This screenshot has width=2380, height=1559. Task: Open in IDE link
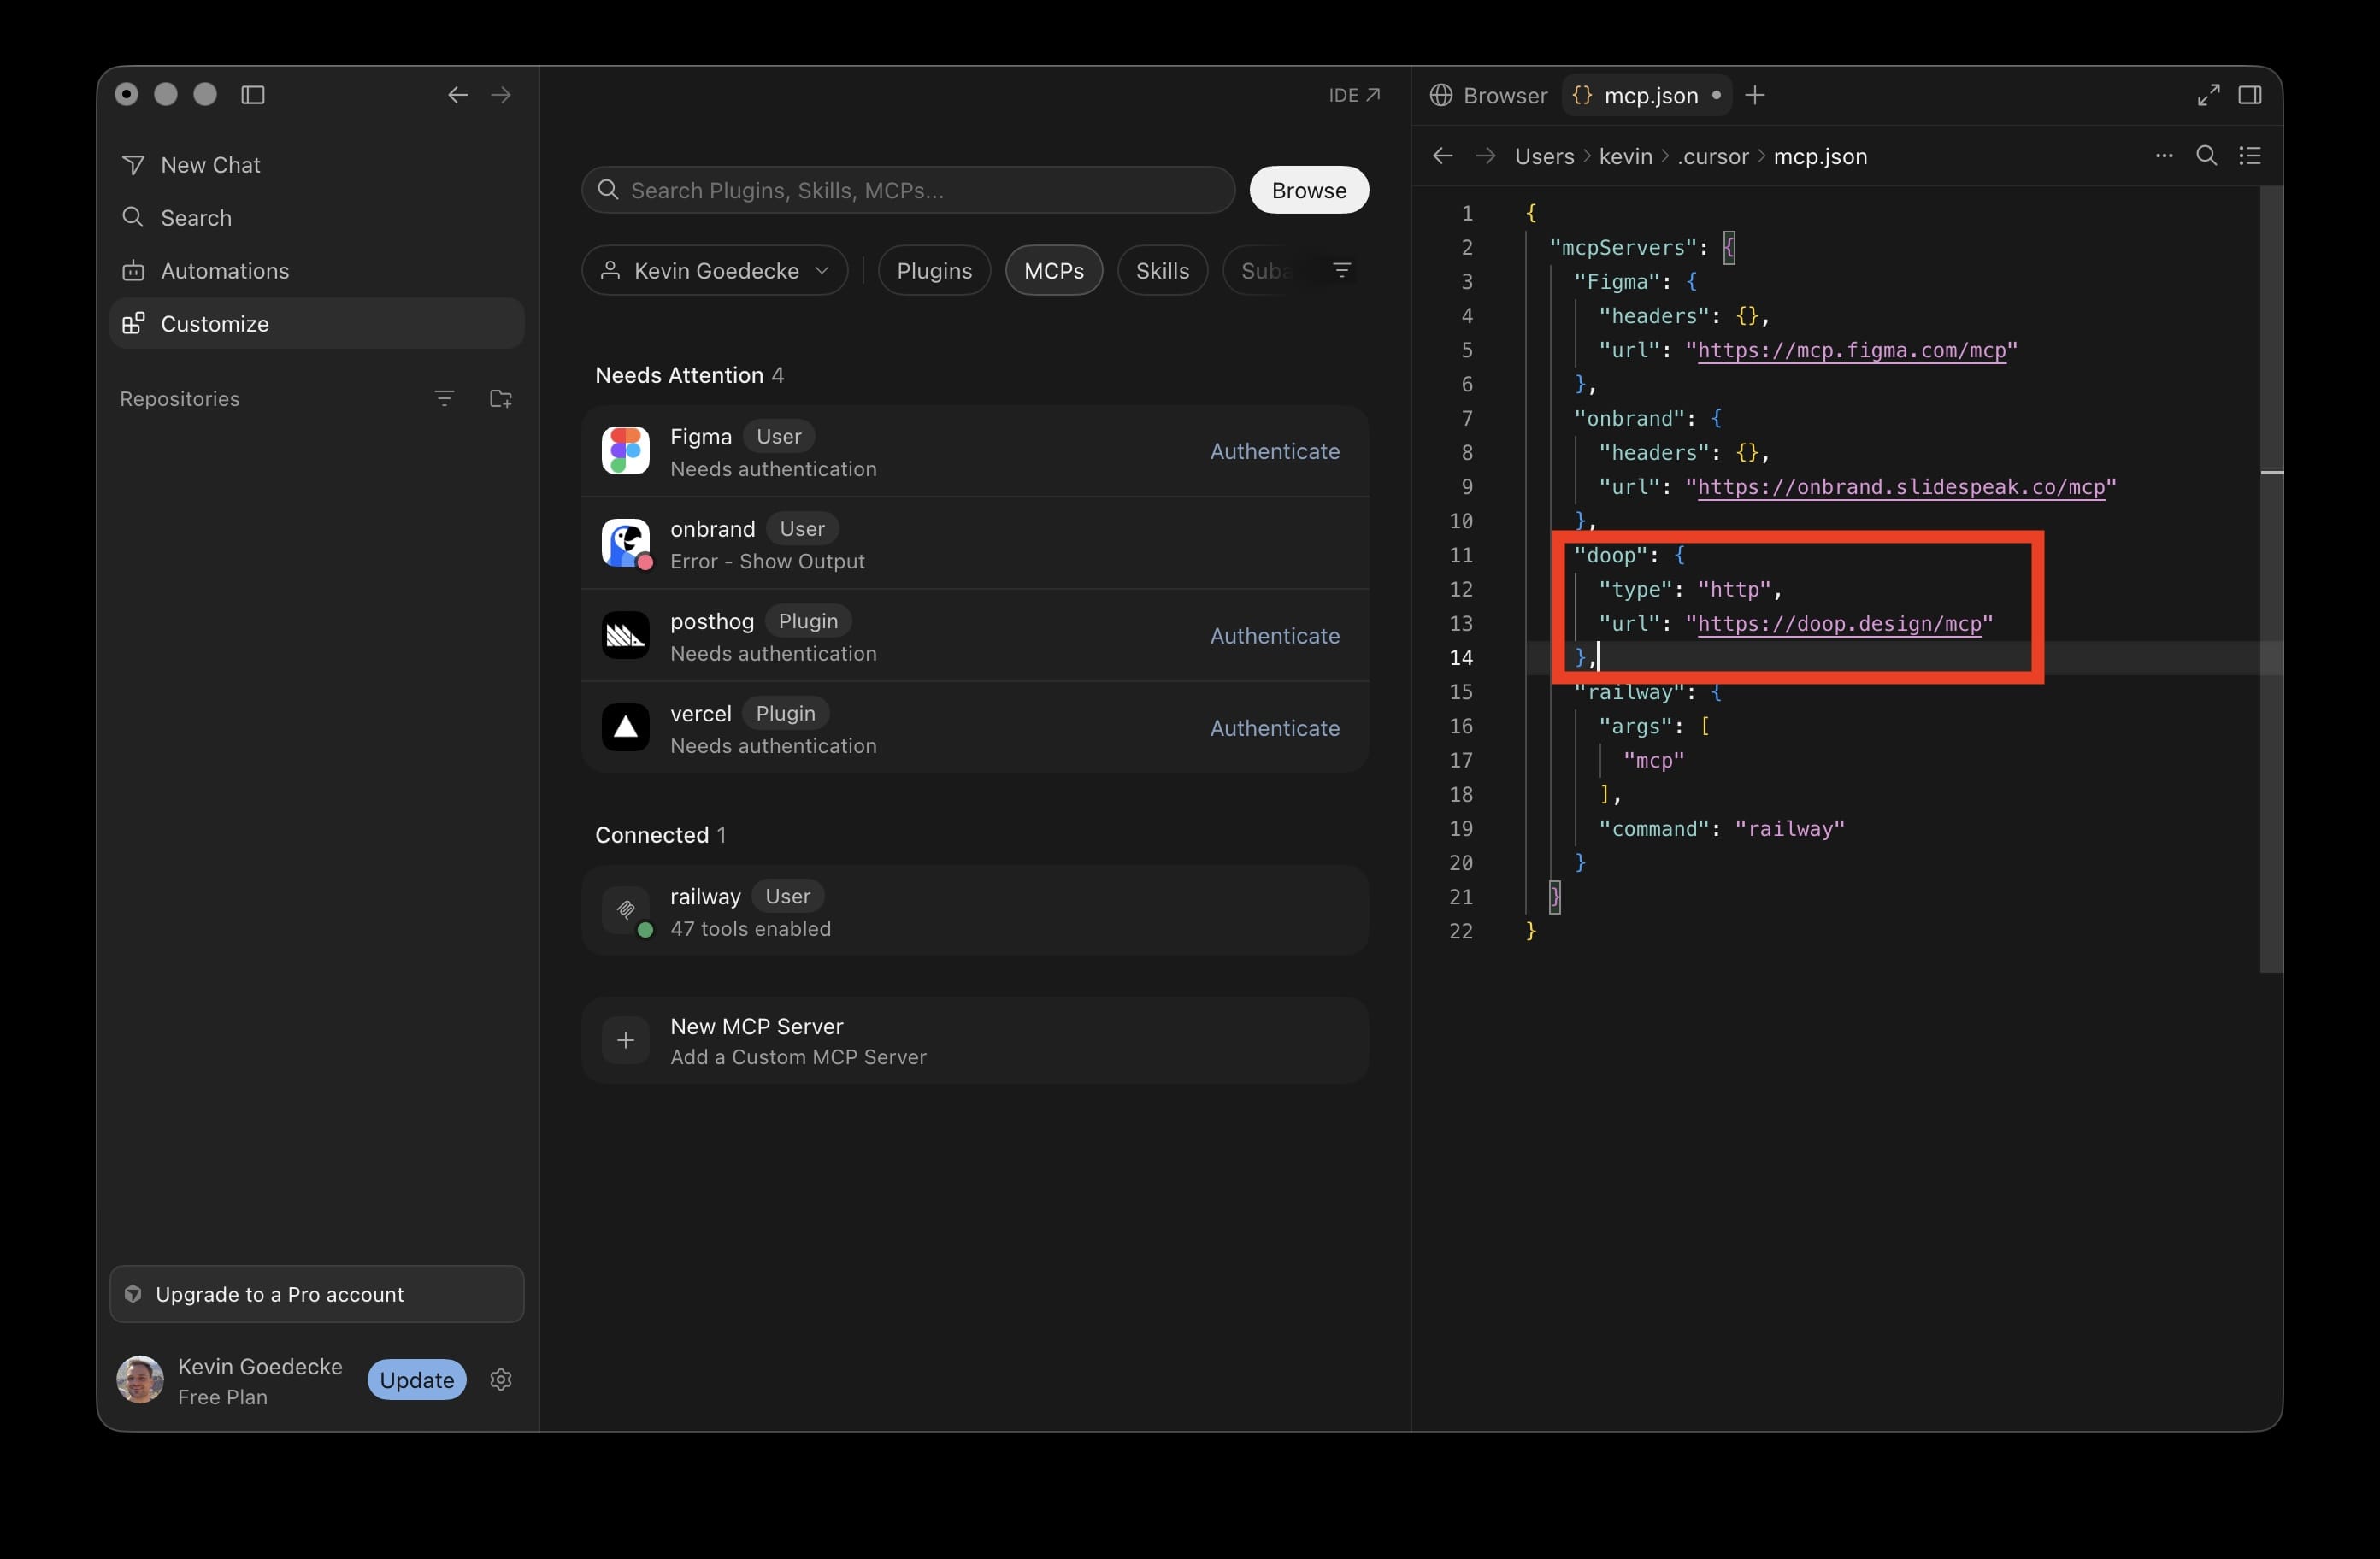(x=1354, y=95)
